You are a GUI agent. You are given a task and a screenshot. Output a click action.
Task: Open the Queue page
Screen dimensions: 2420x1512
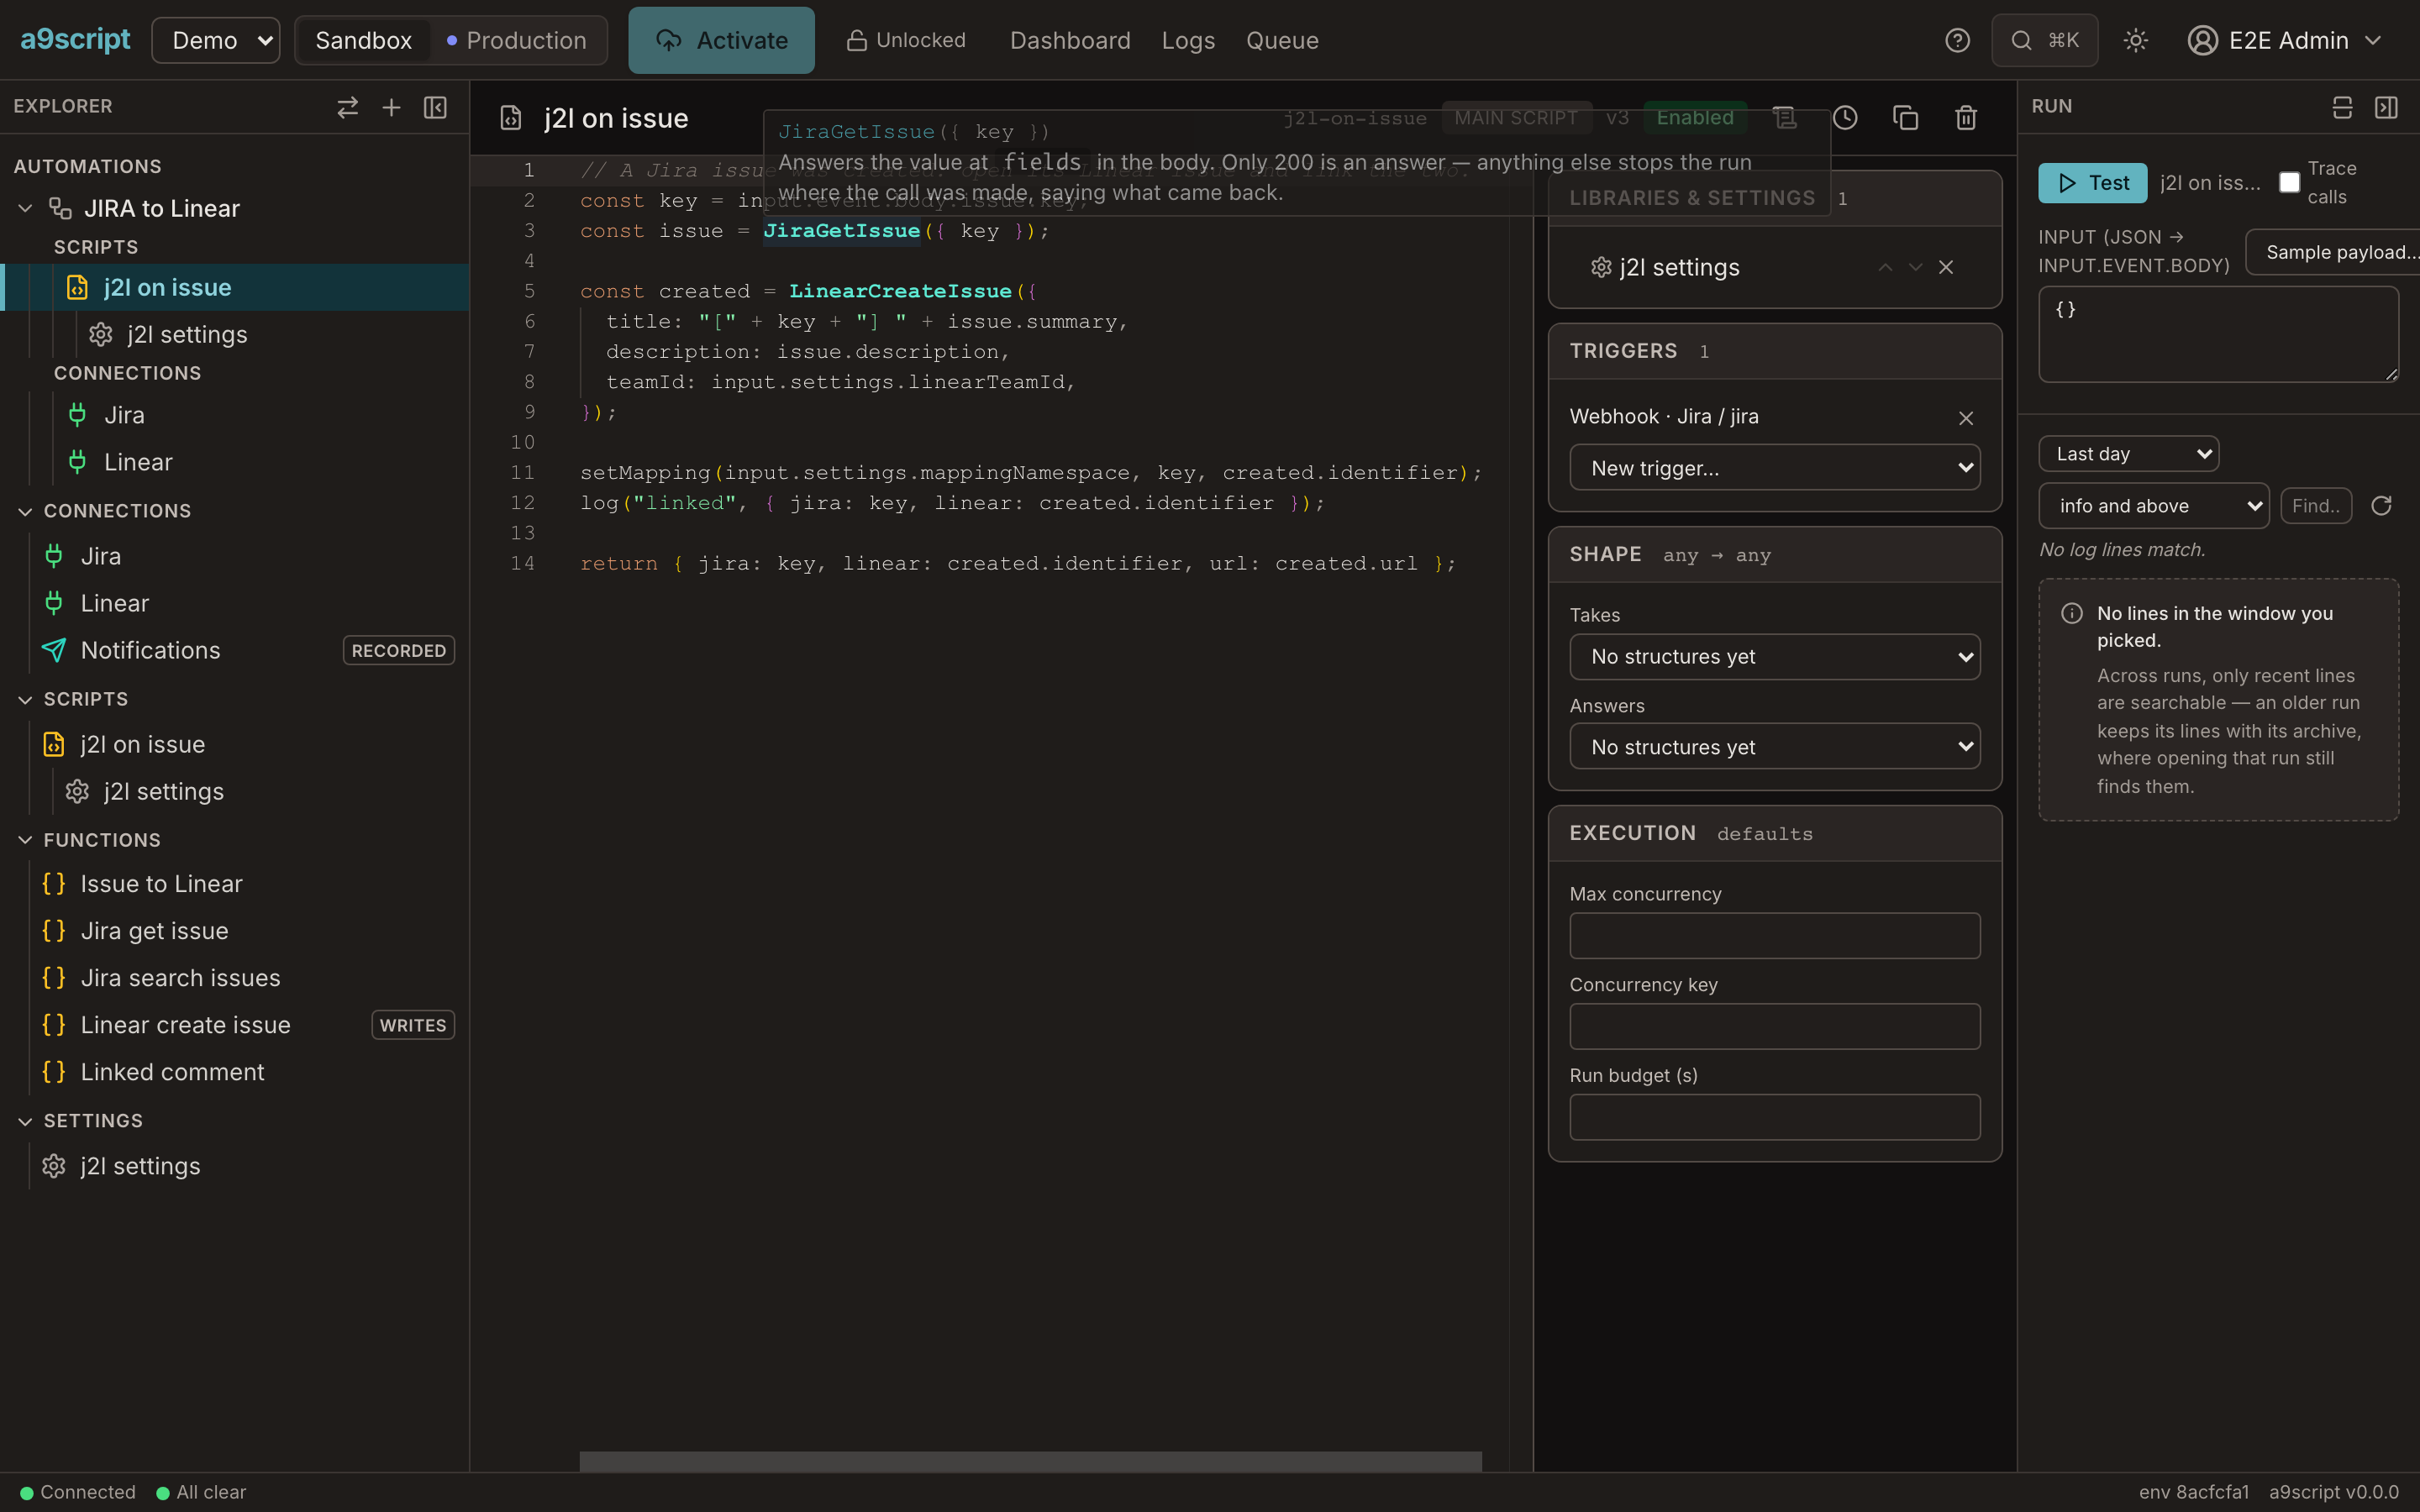coord(1282,40)
